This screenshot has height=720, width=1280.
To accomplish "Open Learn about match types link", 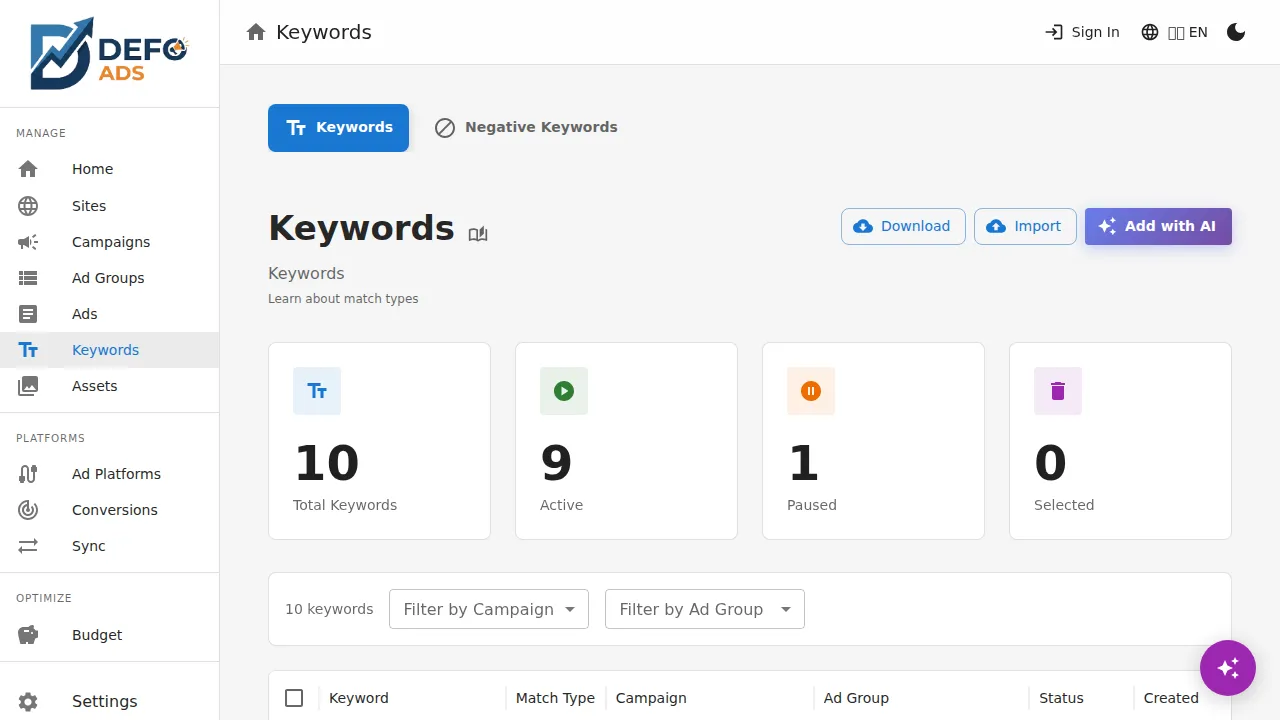I will tap(343, 299).
